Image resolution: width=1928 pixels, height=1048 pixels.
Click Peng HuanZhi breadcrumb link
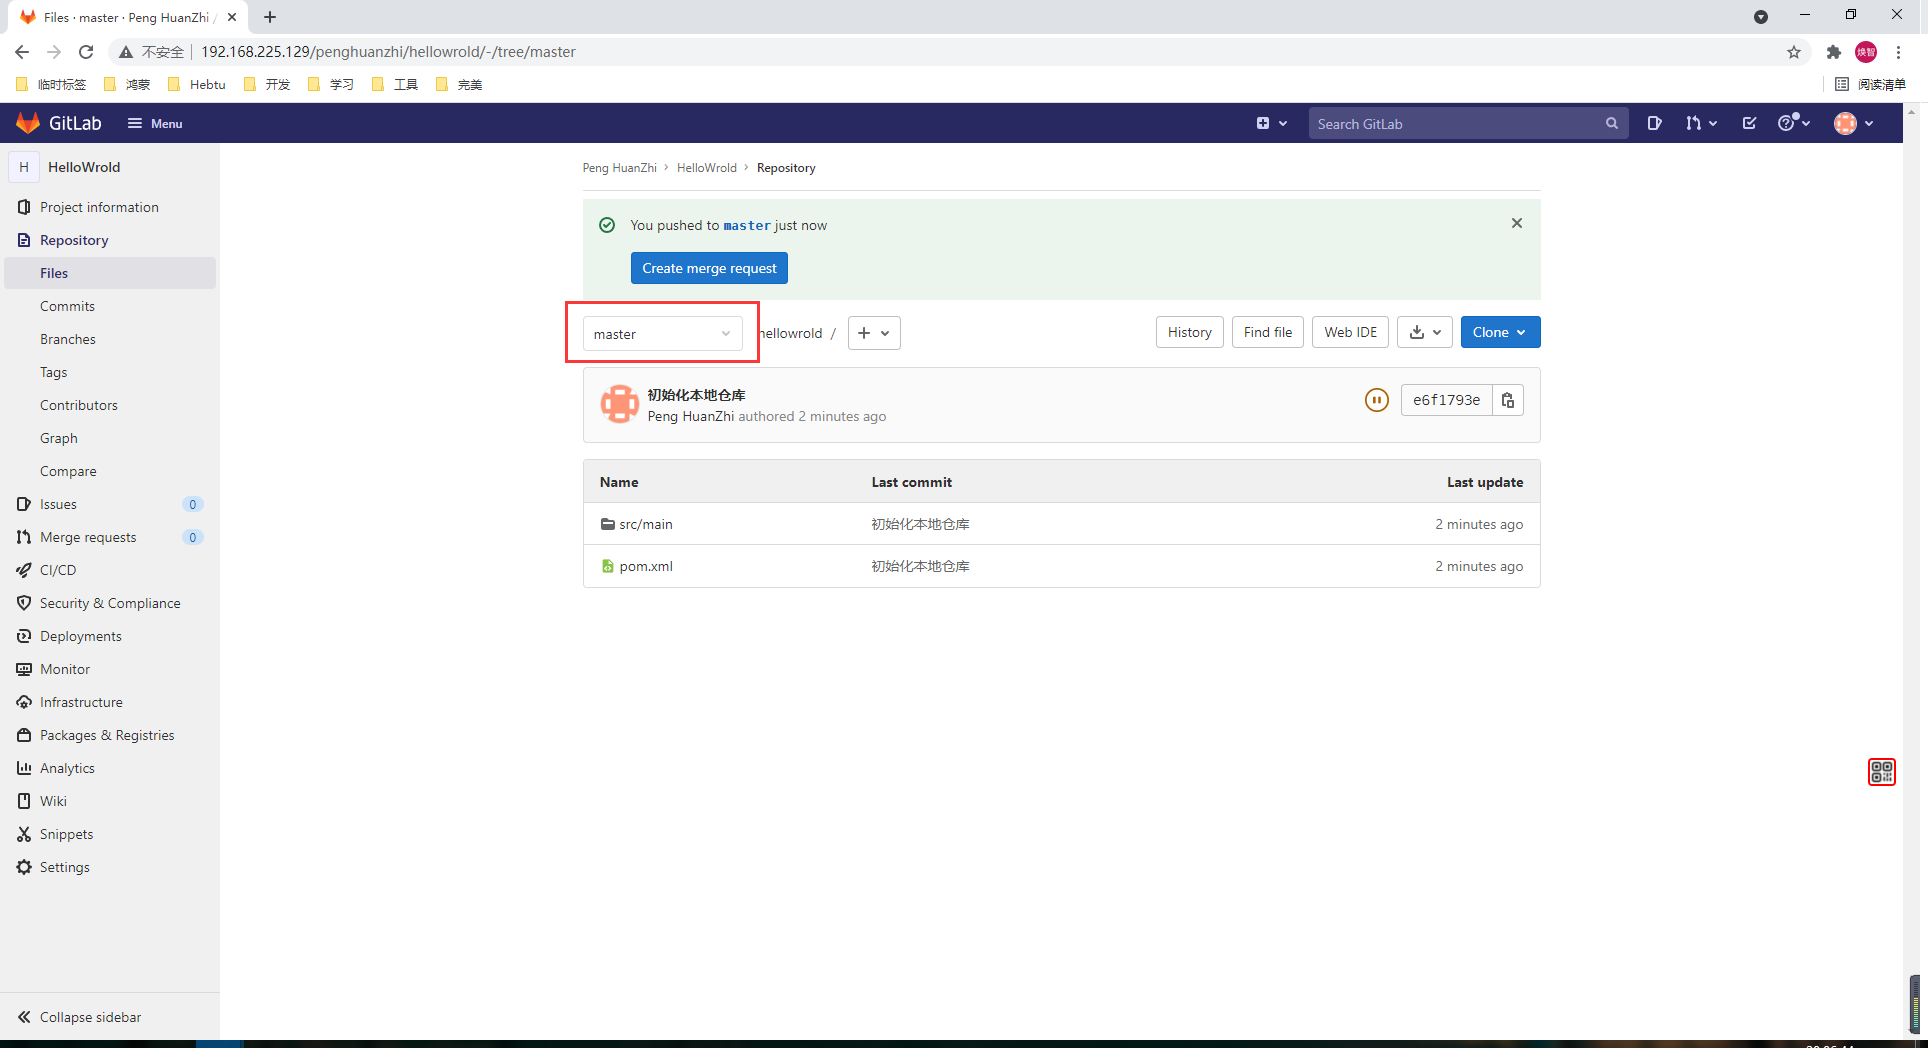click(x=620, y=168)
